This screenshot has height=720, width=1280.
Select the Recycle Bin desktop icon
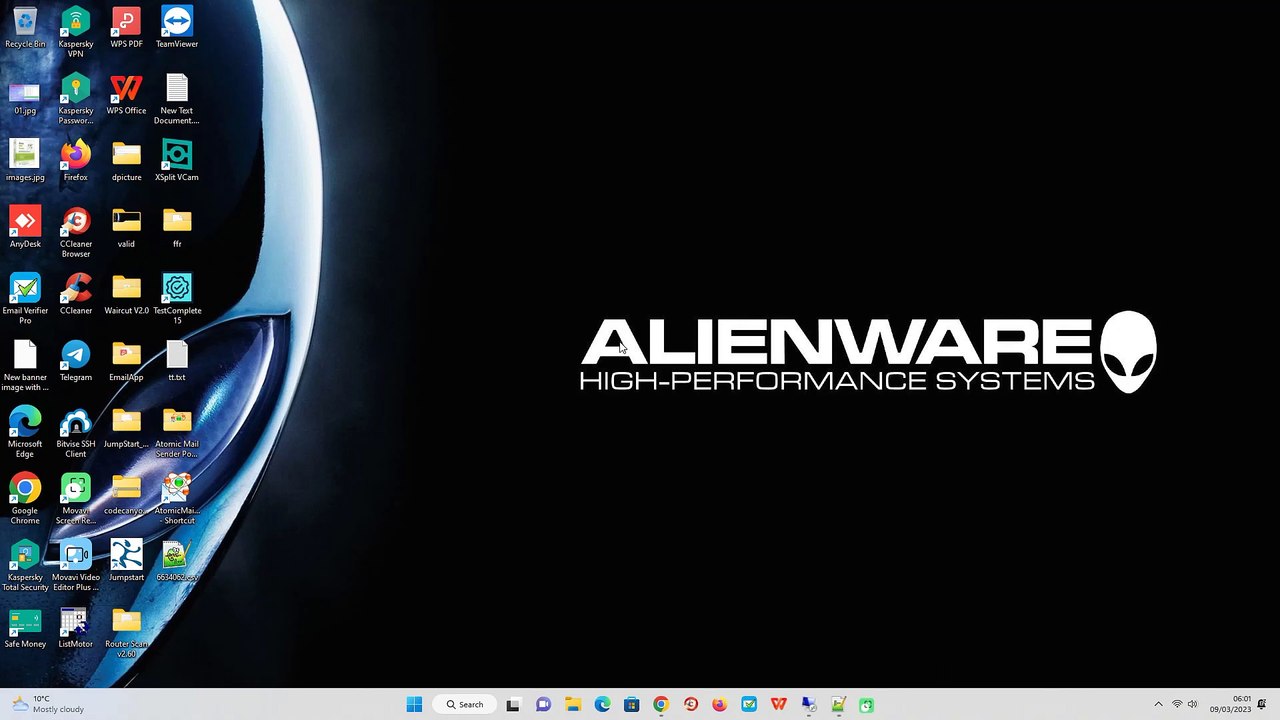pos(25,27)
